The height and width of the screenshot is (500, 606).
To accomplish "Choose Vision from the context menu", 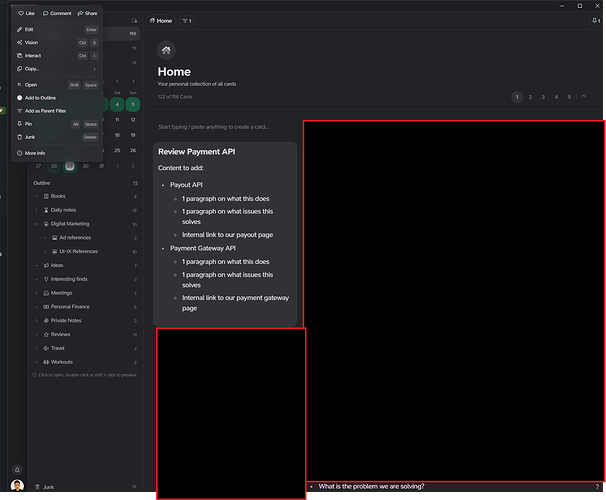I will point(57,43).
